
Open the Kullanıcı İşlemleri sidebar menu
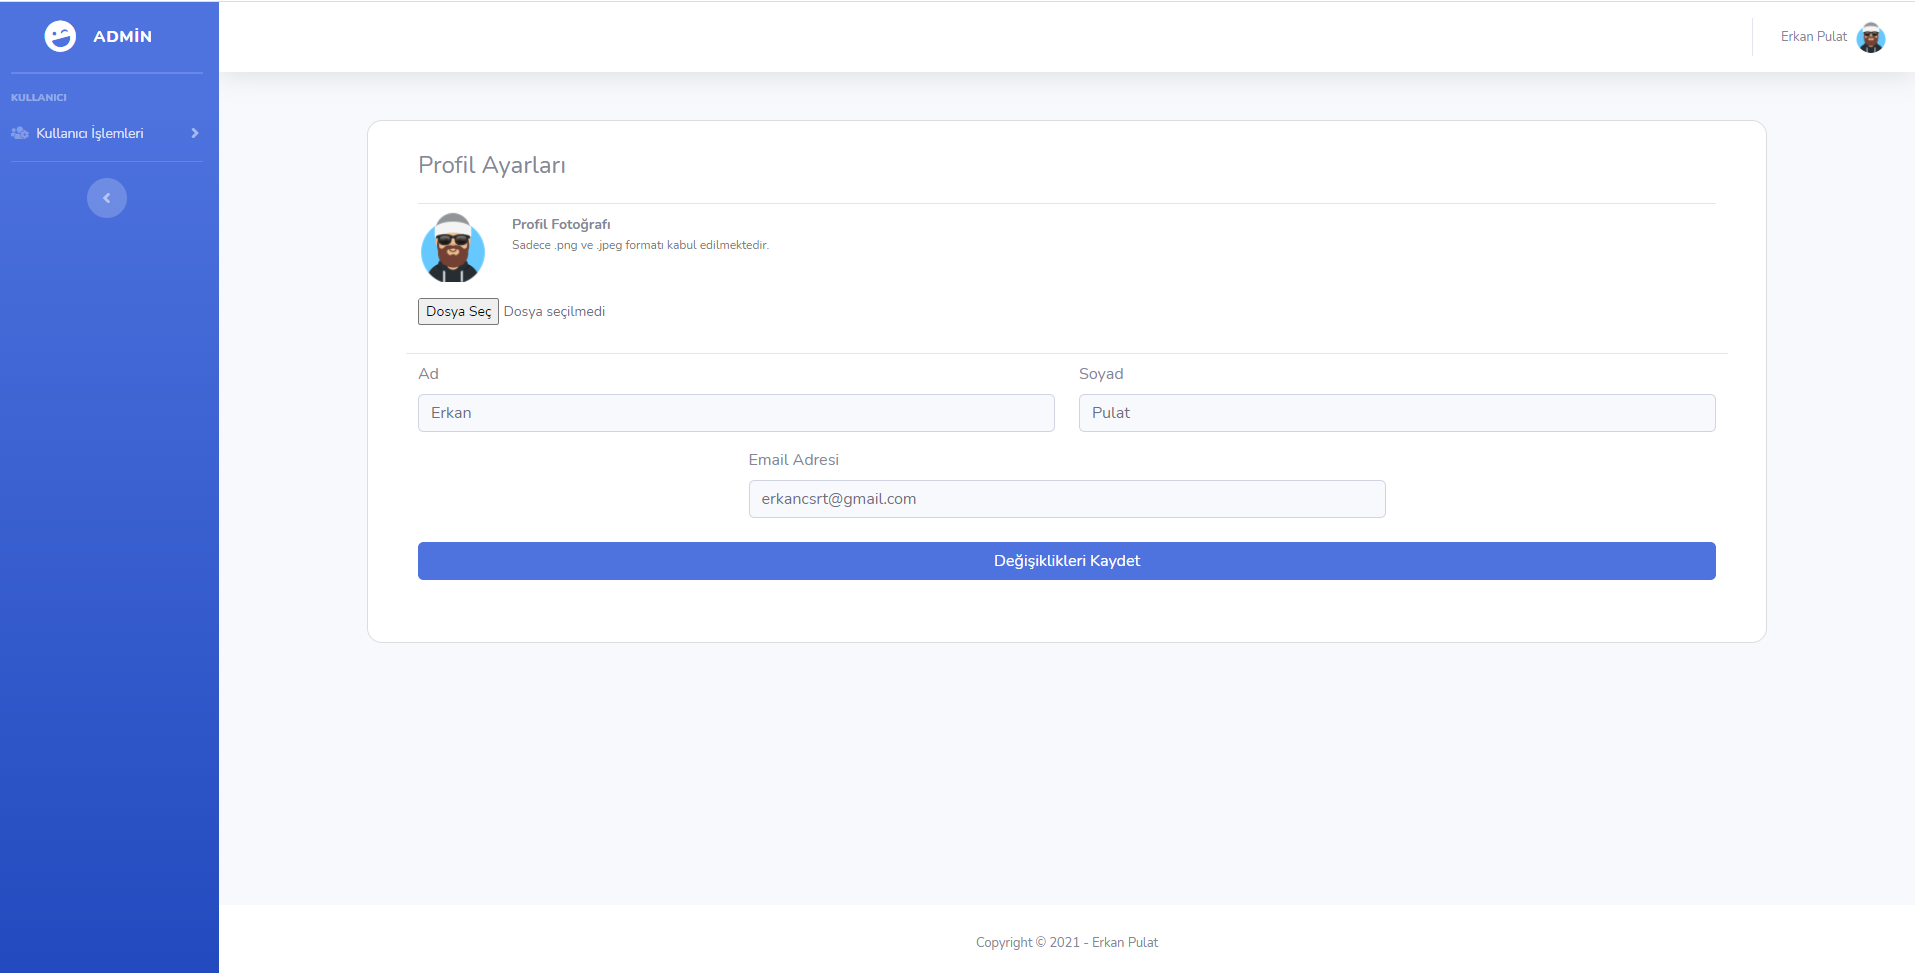(x=106, y=133)
